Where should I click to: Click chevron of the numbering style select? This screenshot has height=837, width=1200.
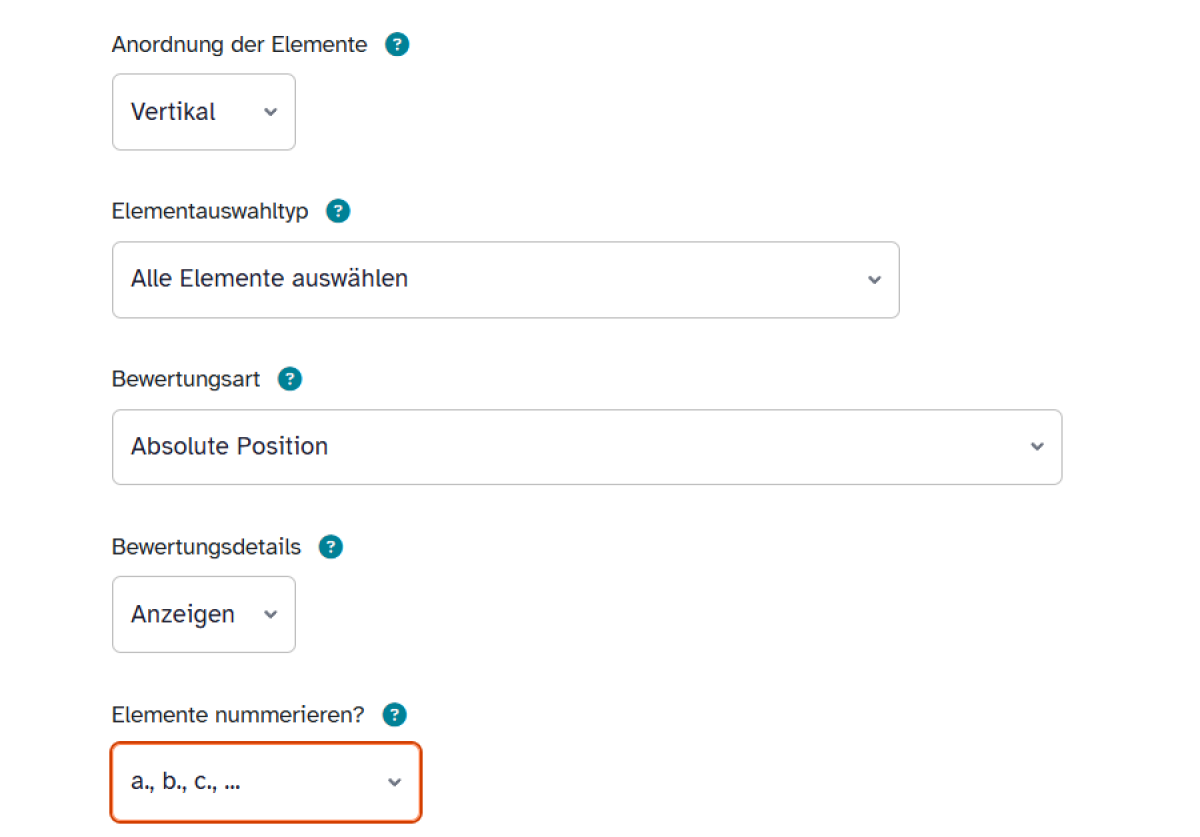(394, 782)
